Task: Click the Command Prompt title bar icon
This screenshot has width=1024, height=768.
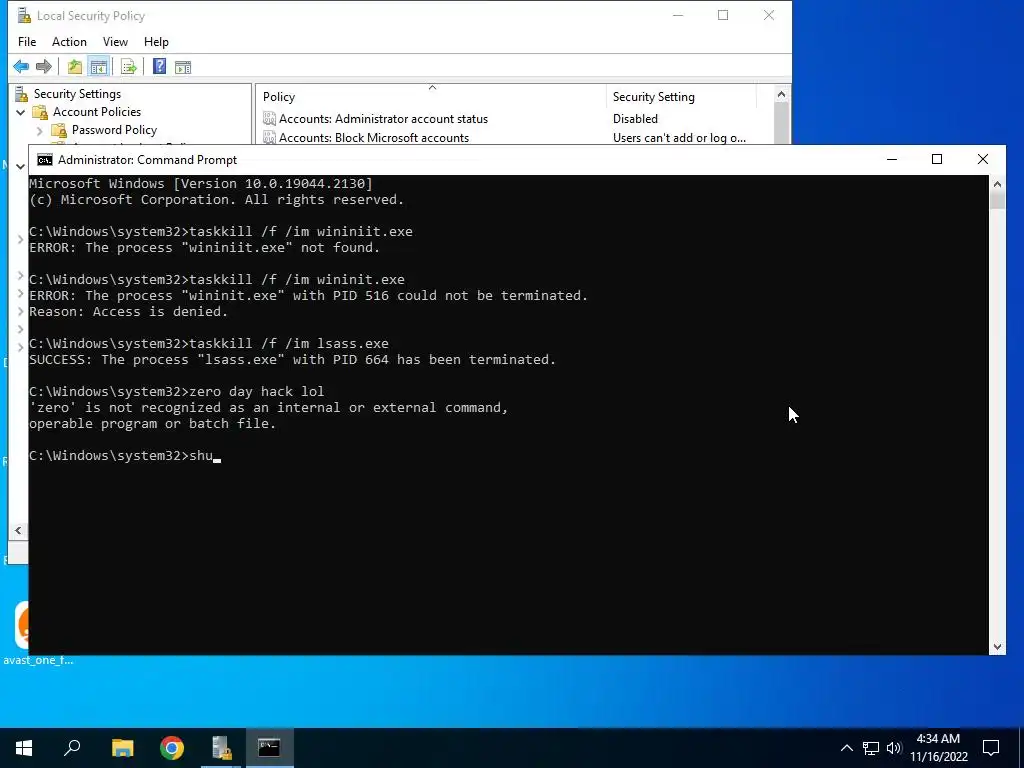Action: pos(44,160)
